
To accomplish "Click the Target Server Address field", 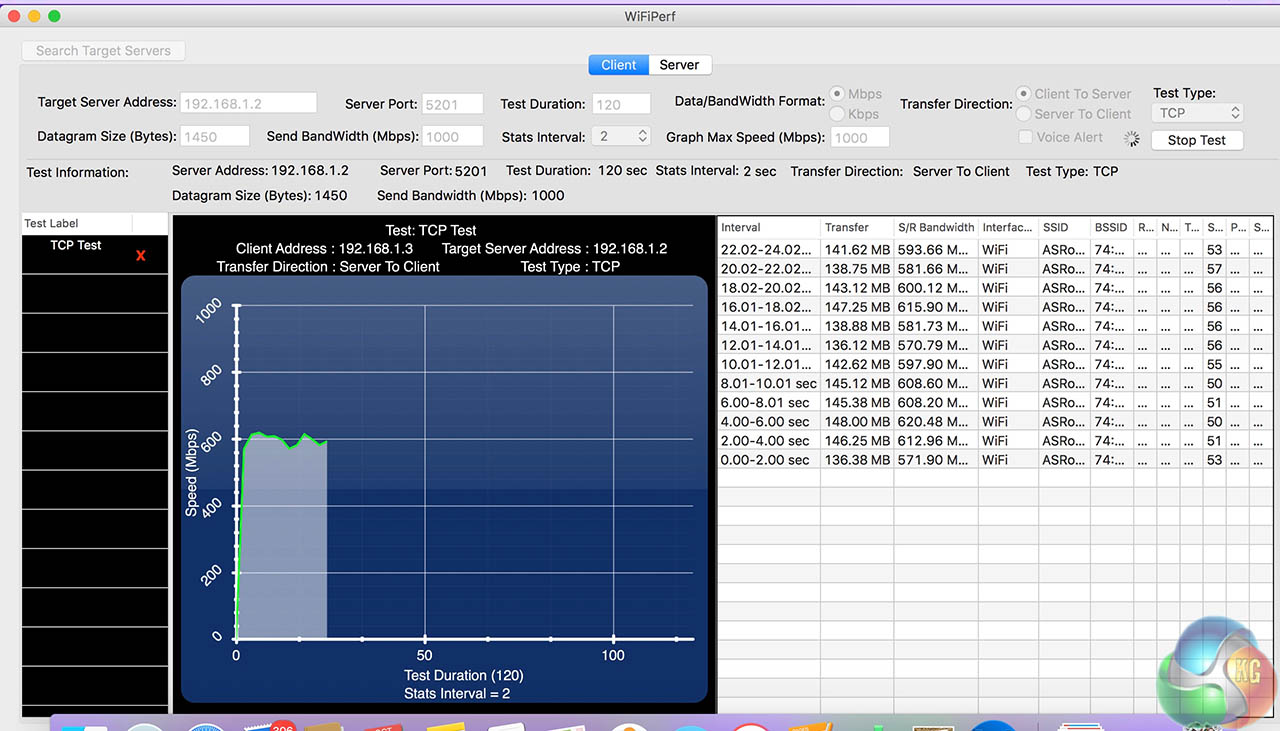I will tap(248, 103).
